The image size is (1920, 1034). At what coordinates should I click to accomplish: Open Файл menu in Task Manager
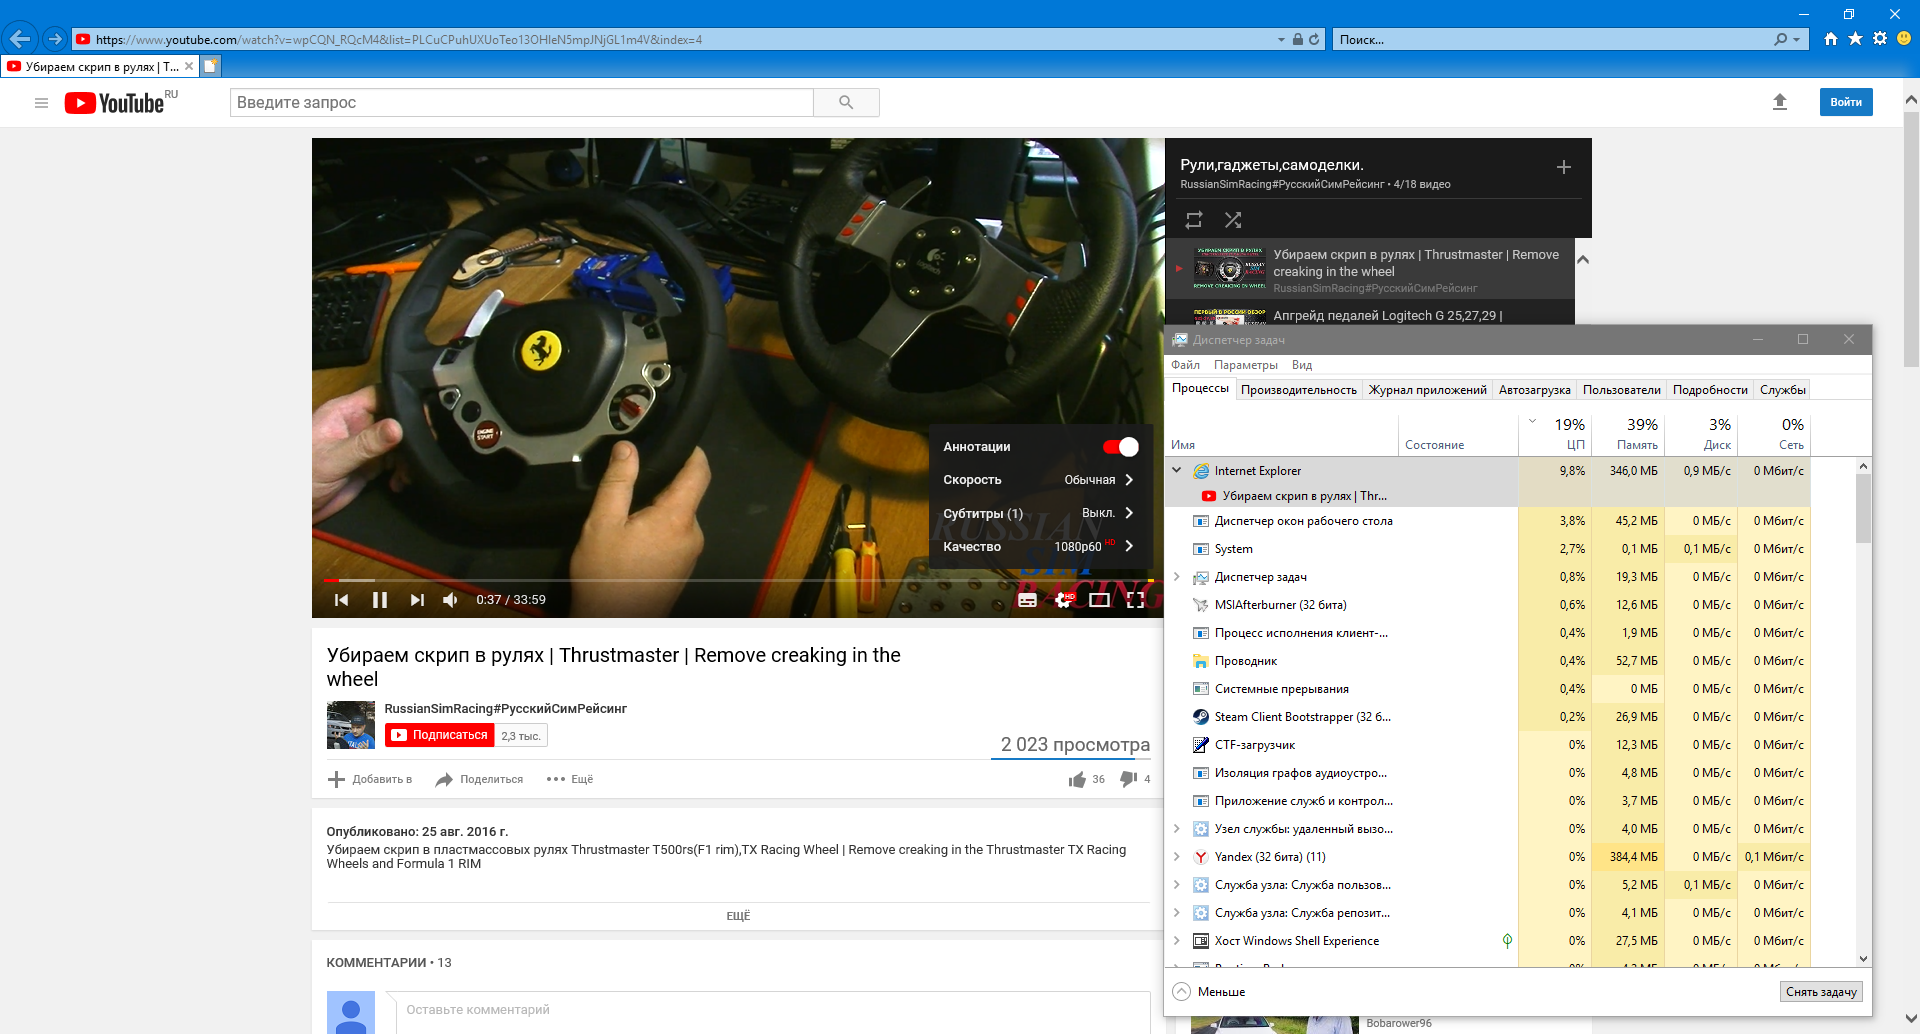coord(1185,365)
